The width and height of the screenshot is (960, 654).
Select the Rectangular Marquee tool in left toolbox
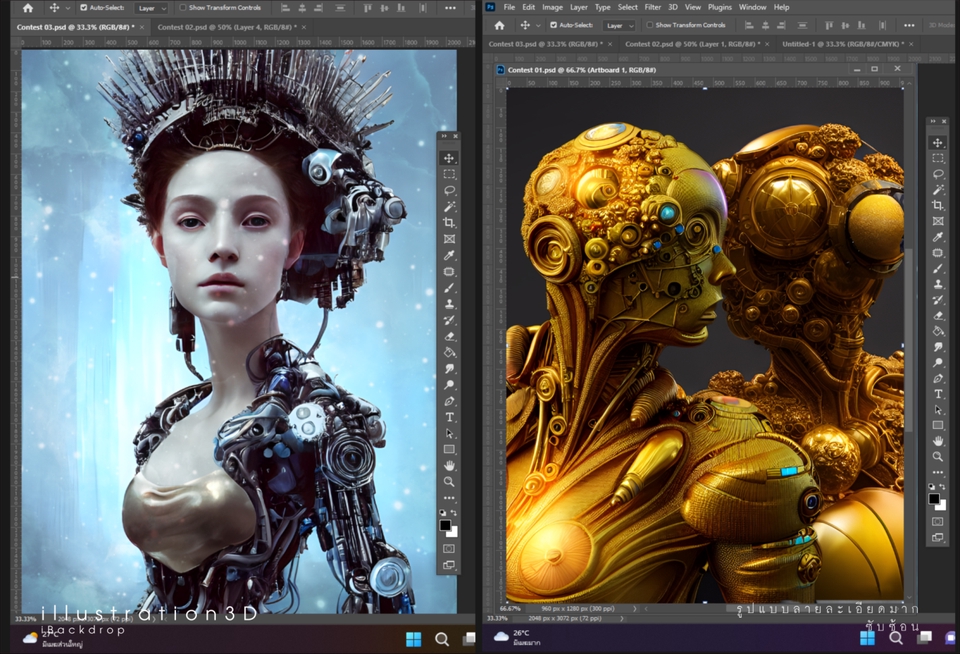pos(449,175)
